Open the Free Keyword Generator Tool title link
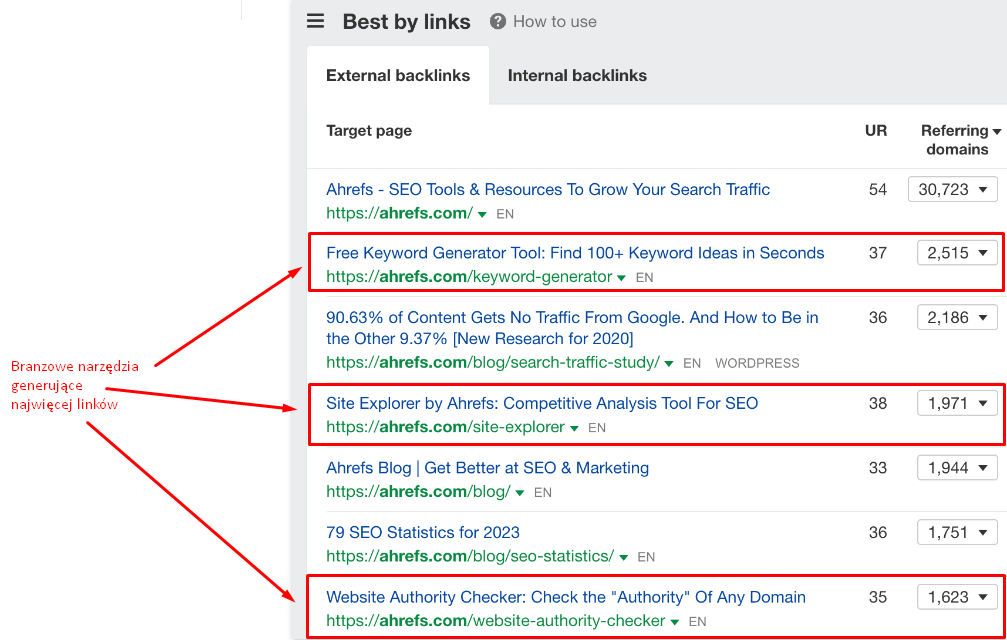The image size is (1007, 640). click(575, 253)
